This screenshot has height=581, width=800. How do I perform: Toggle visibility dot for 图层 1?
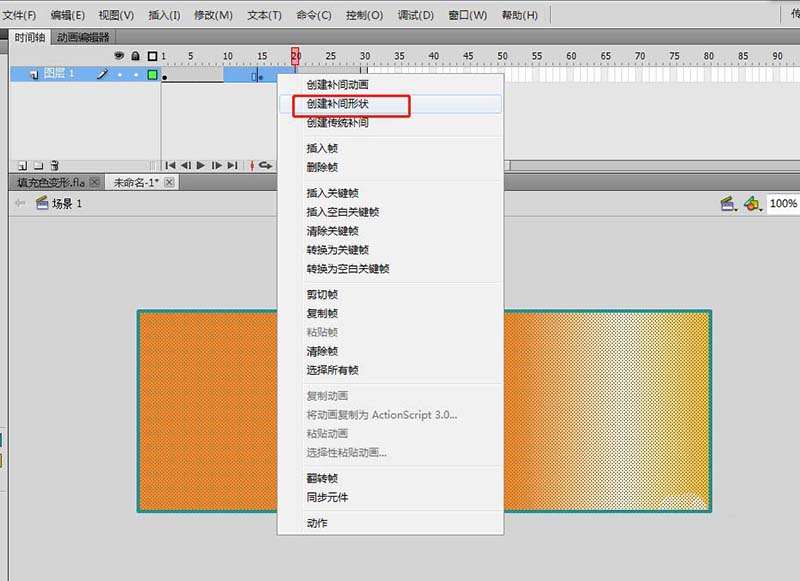[119, 74]
